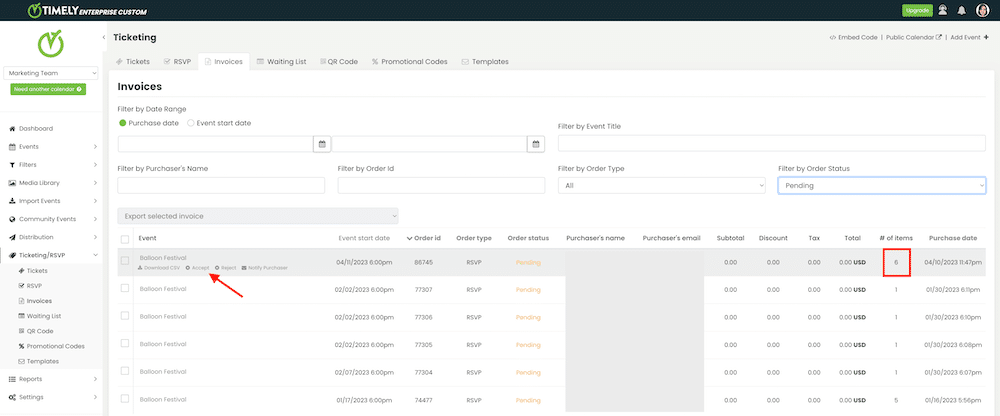Switch to the Waiting List tab

(x=280, y=61)
